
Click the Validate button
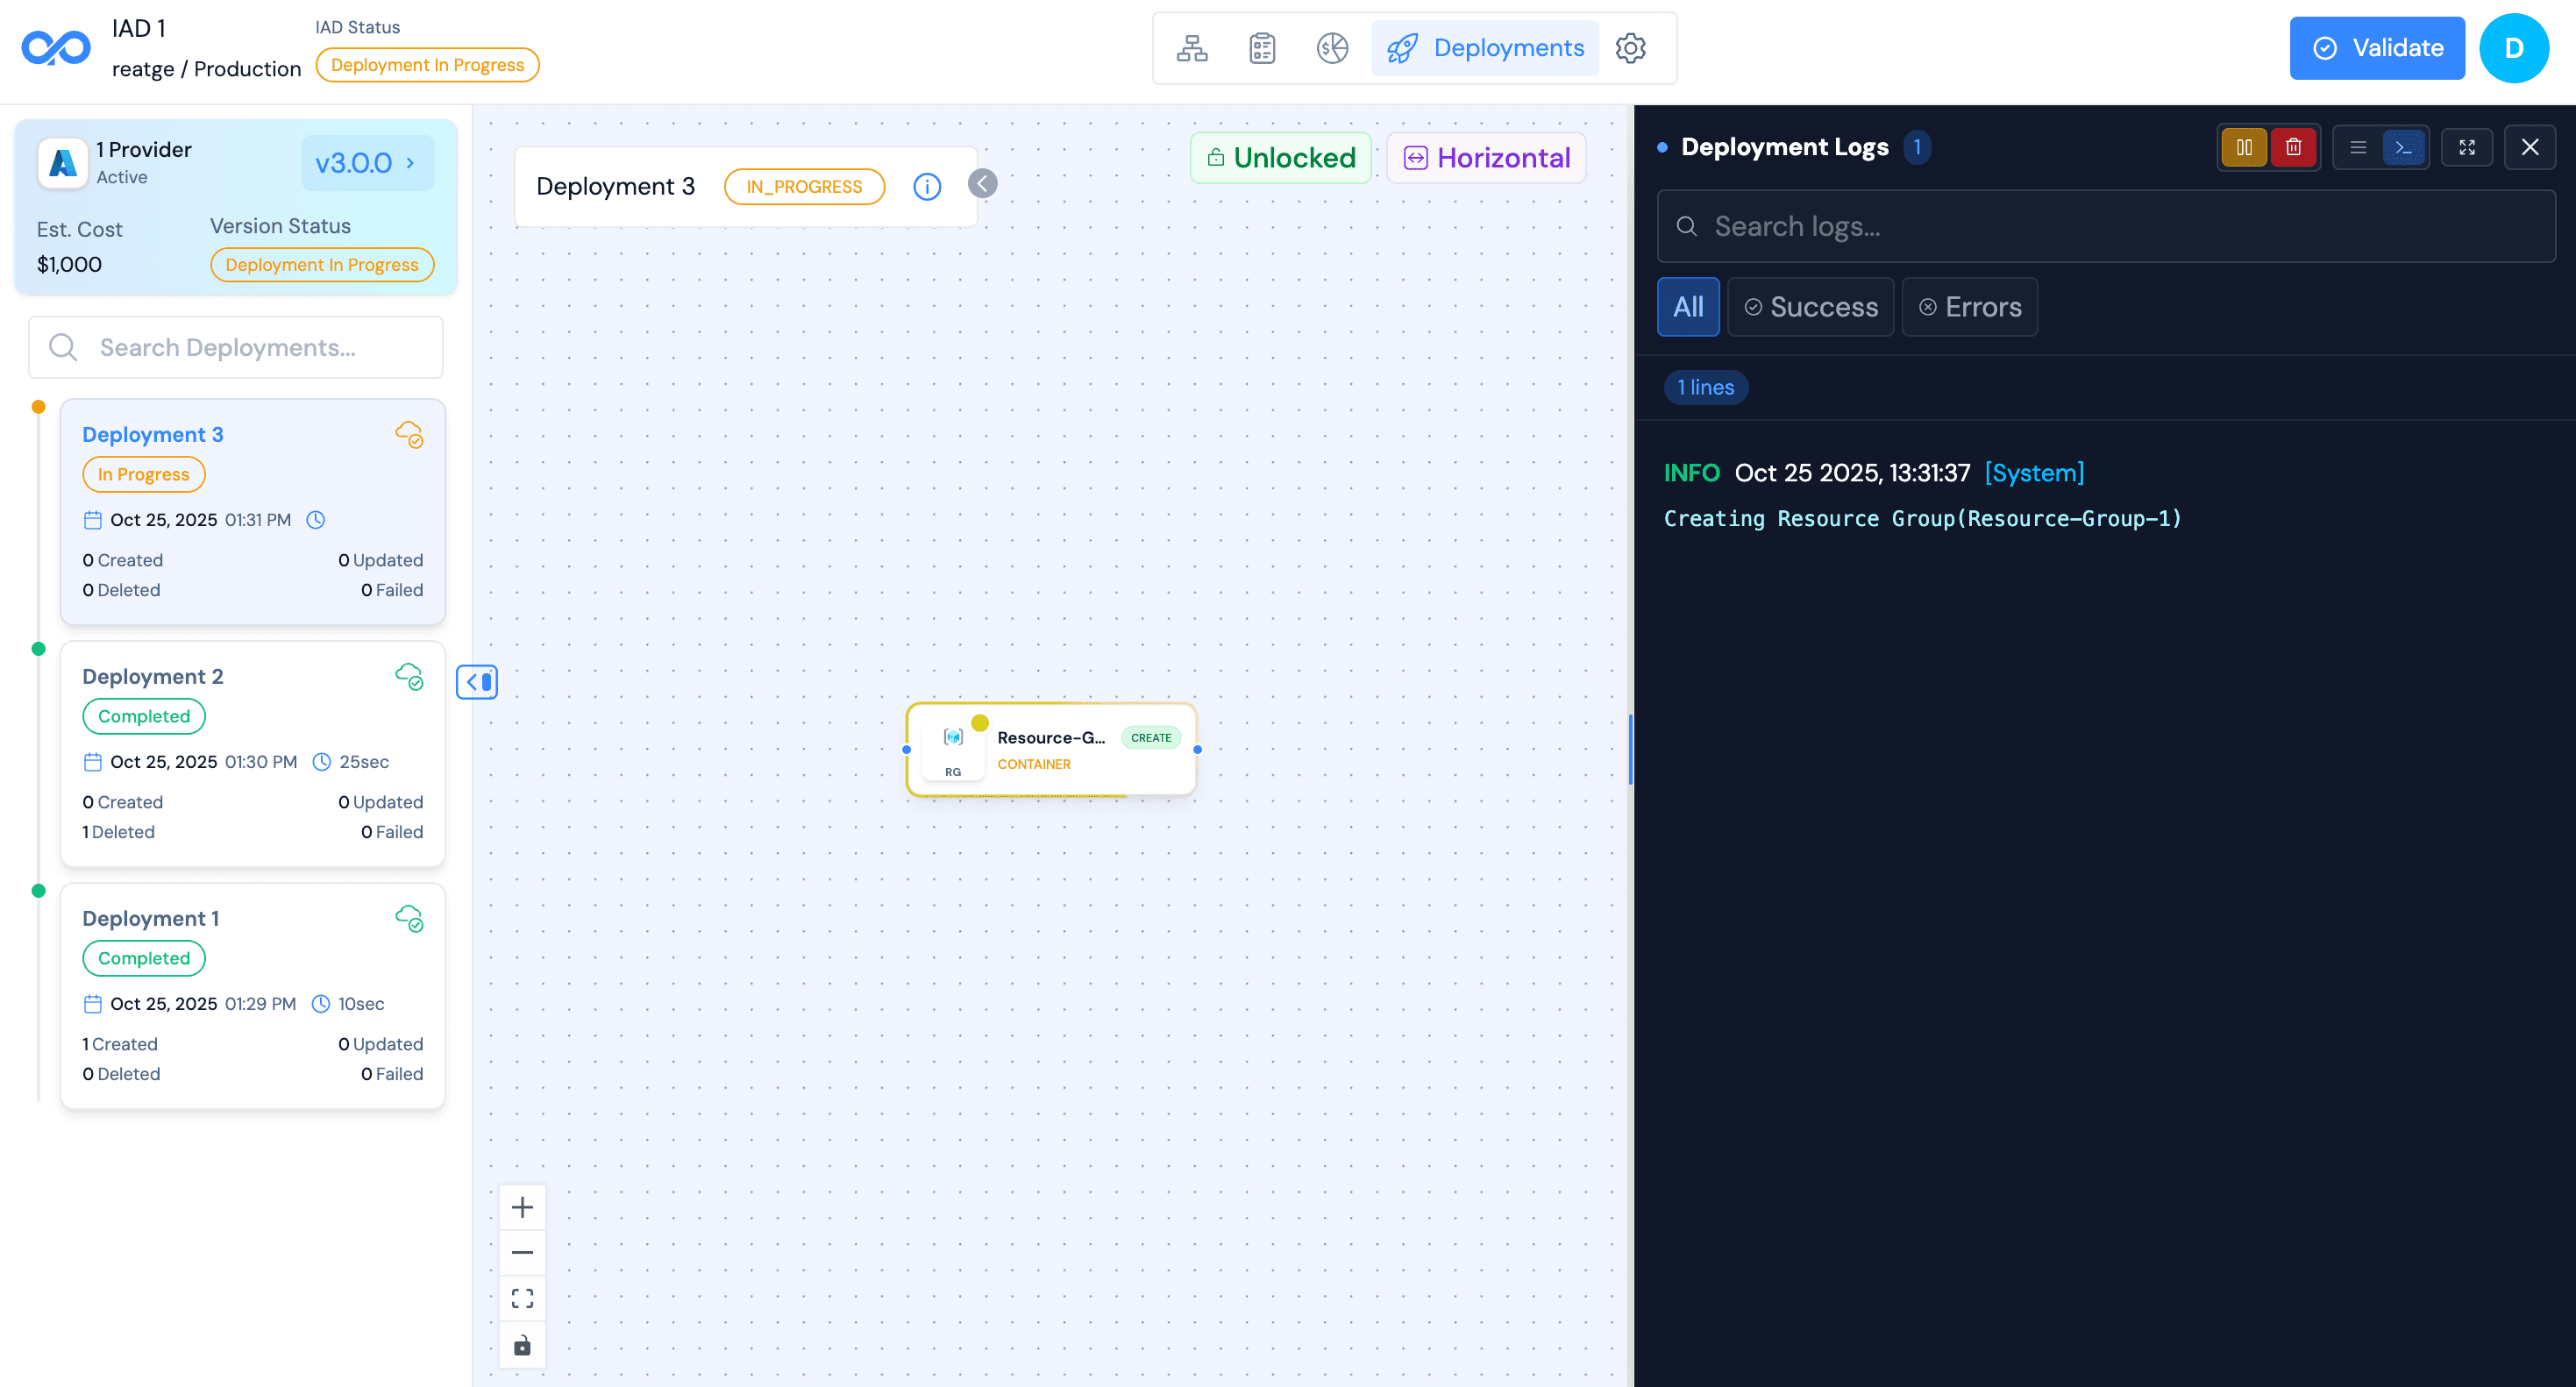point(2377,47)
